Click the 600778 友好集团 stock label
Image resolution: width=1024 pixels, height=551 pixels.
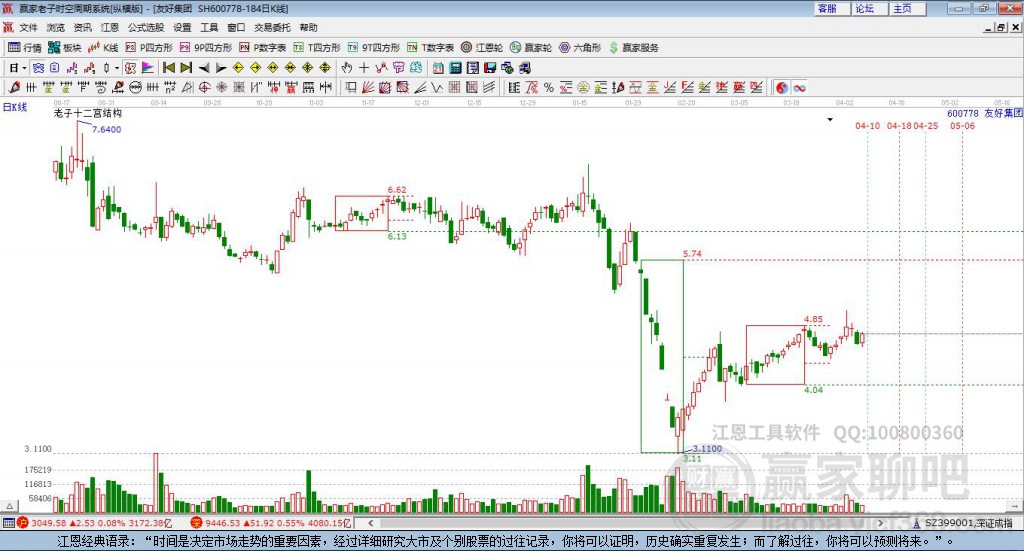pos(985,113)
